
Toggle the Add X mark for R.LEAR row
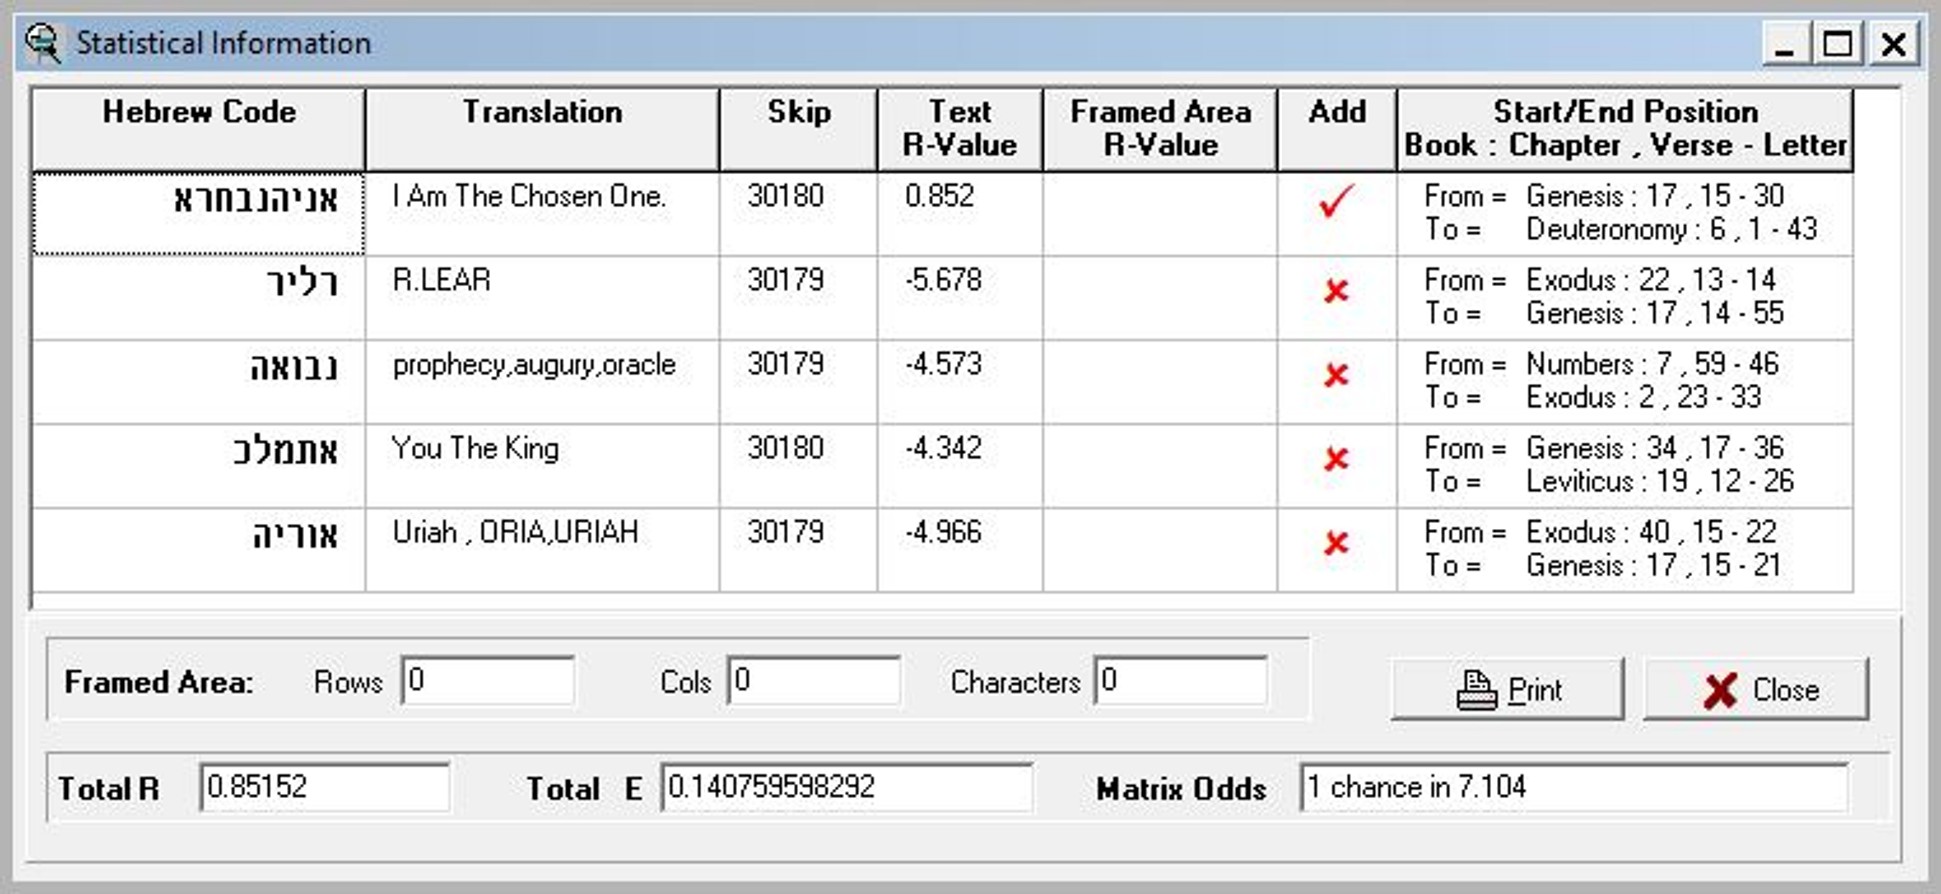pos(1336,291)
